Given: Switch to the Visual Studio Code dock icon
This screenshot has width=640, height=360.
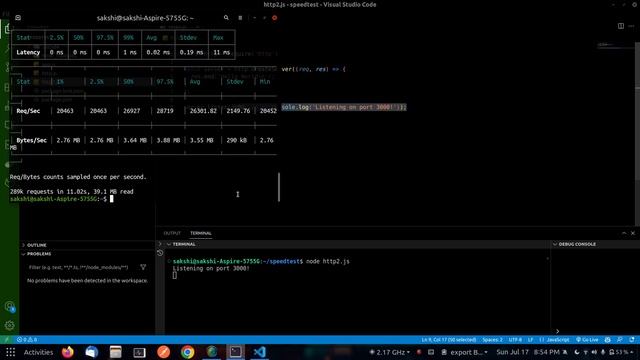Looking at the screenshot, I should [259, 352].
